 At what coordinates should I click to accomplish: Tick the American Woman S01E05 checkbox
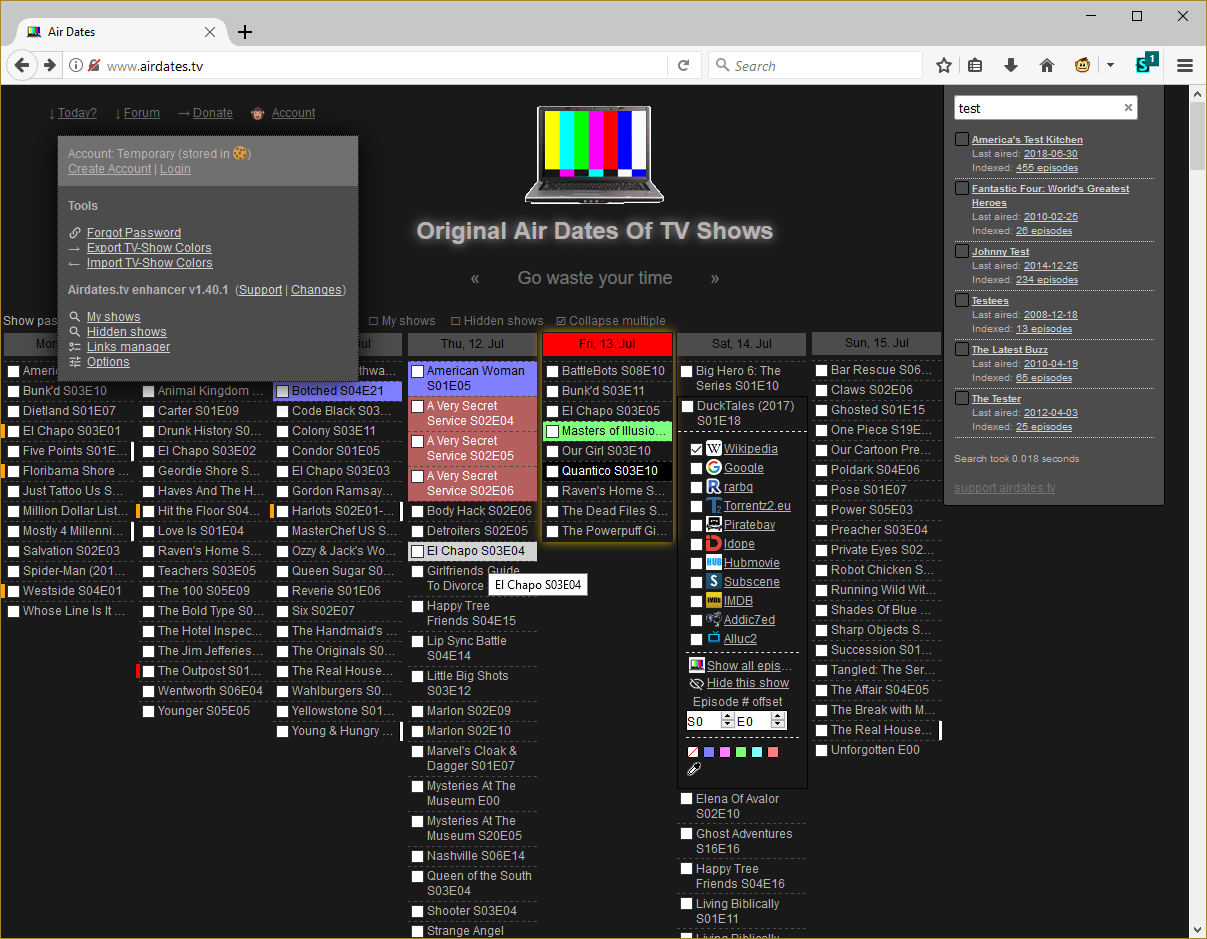pos(418,372)
